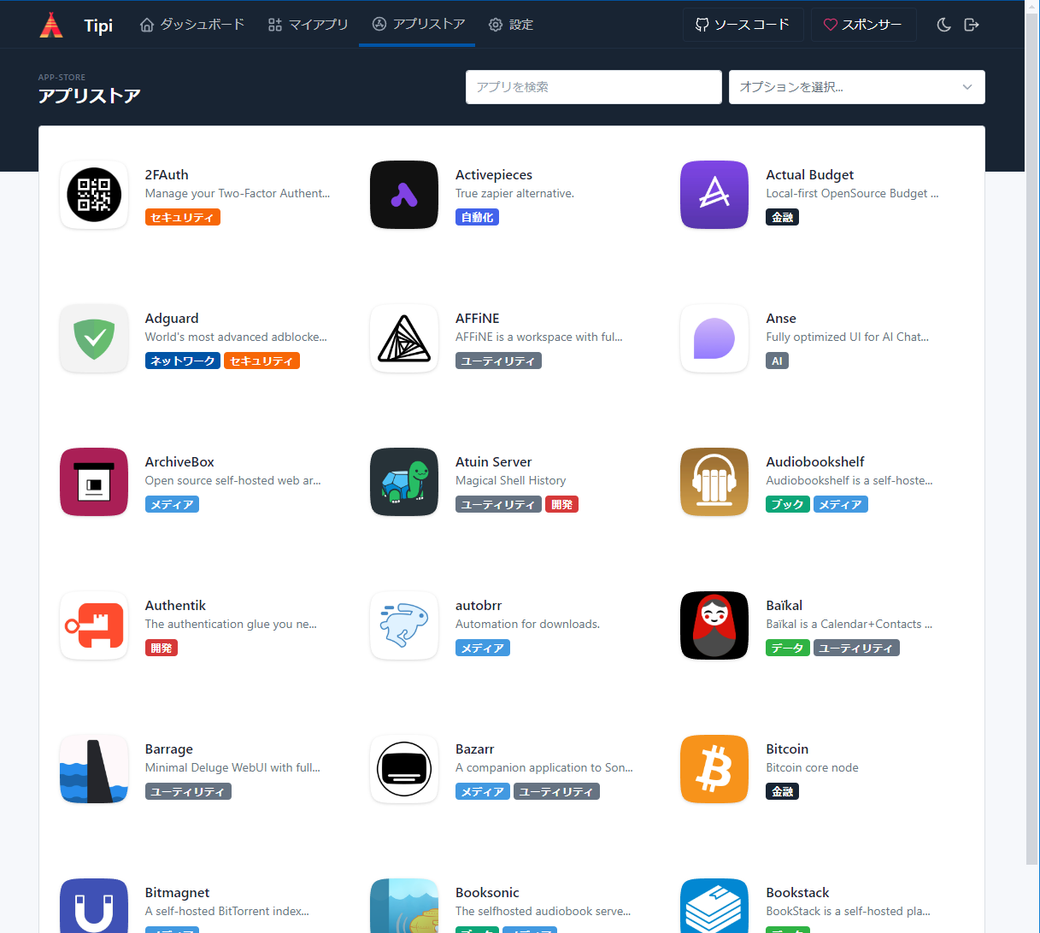
Task: Select the Actual Budget purple icon
Action: click(x=714, y=195)
